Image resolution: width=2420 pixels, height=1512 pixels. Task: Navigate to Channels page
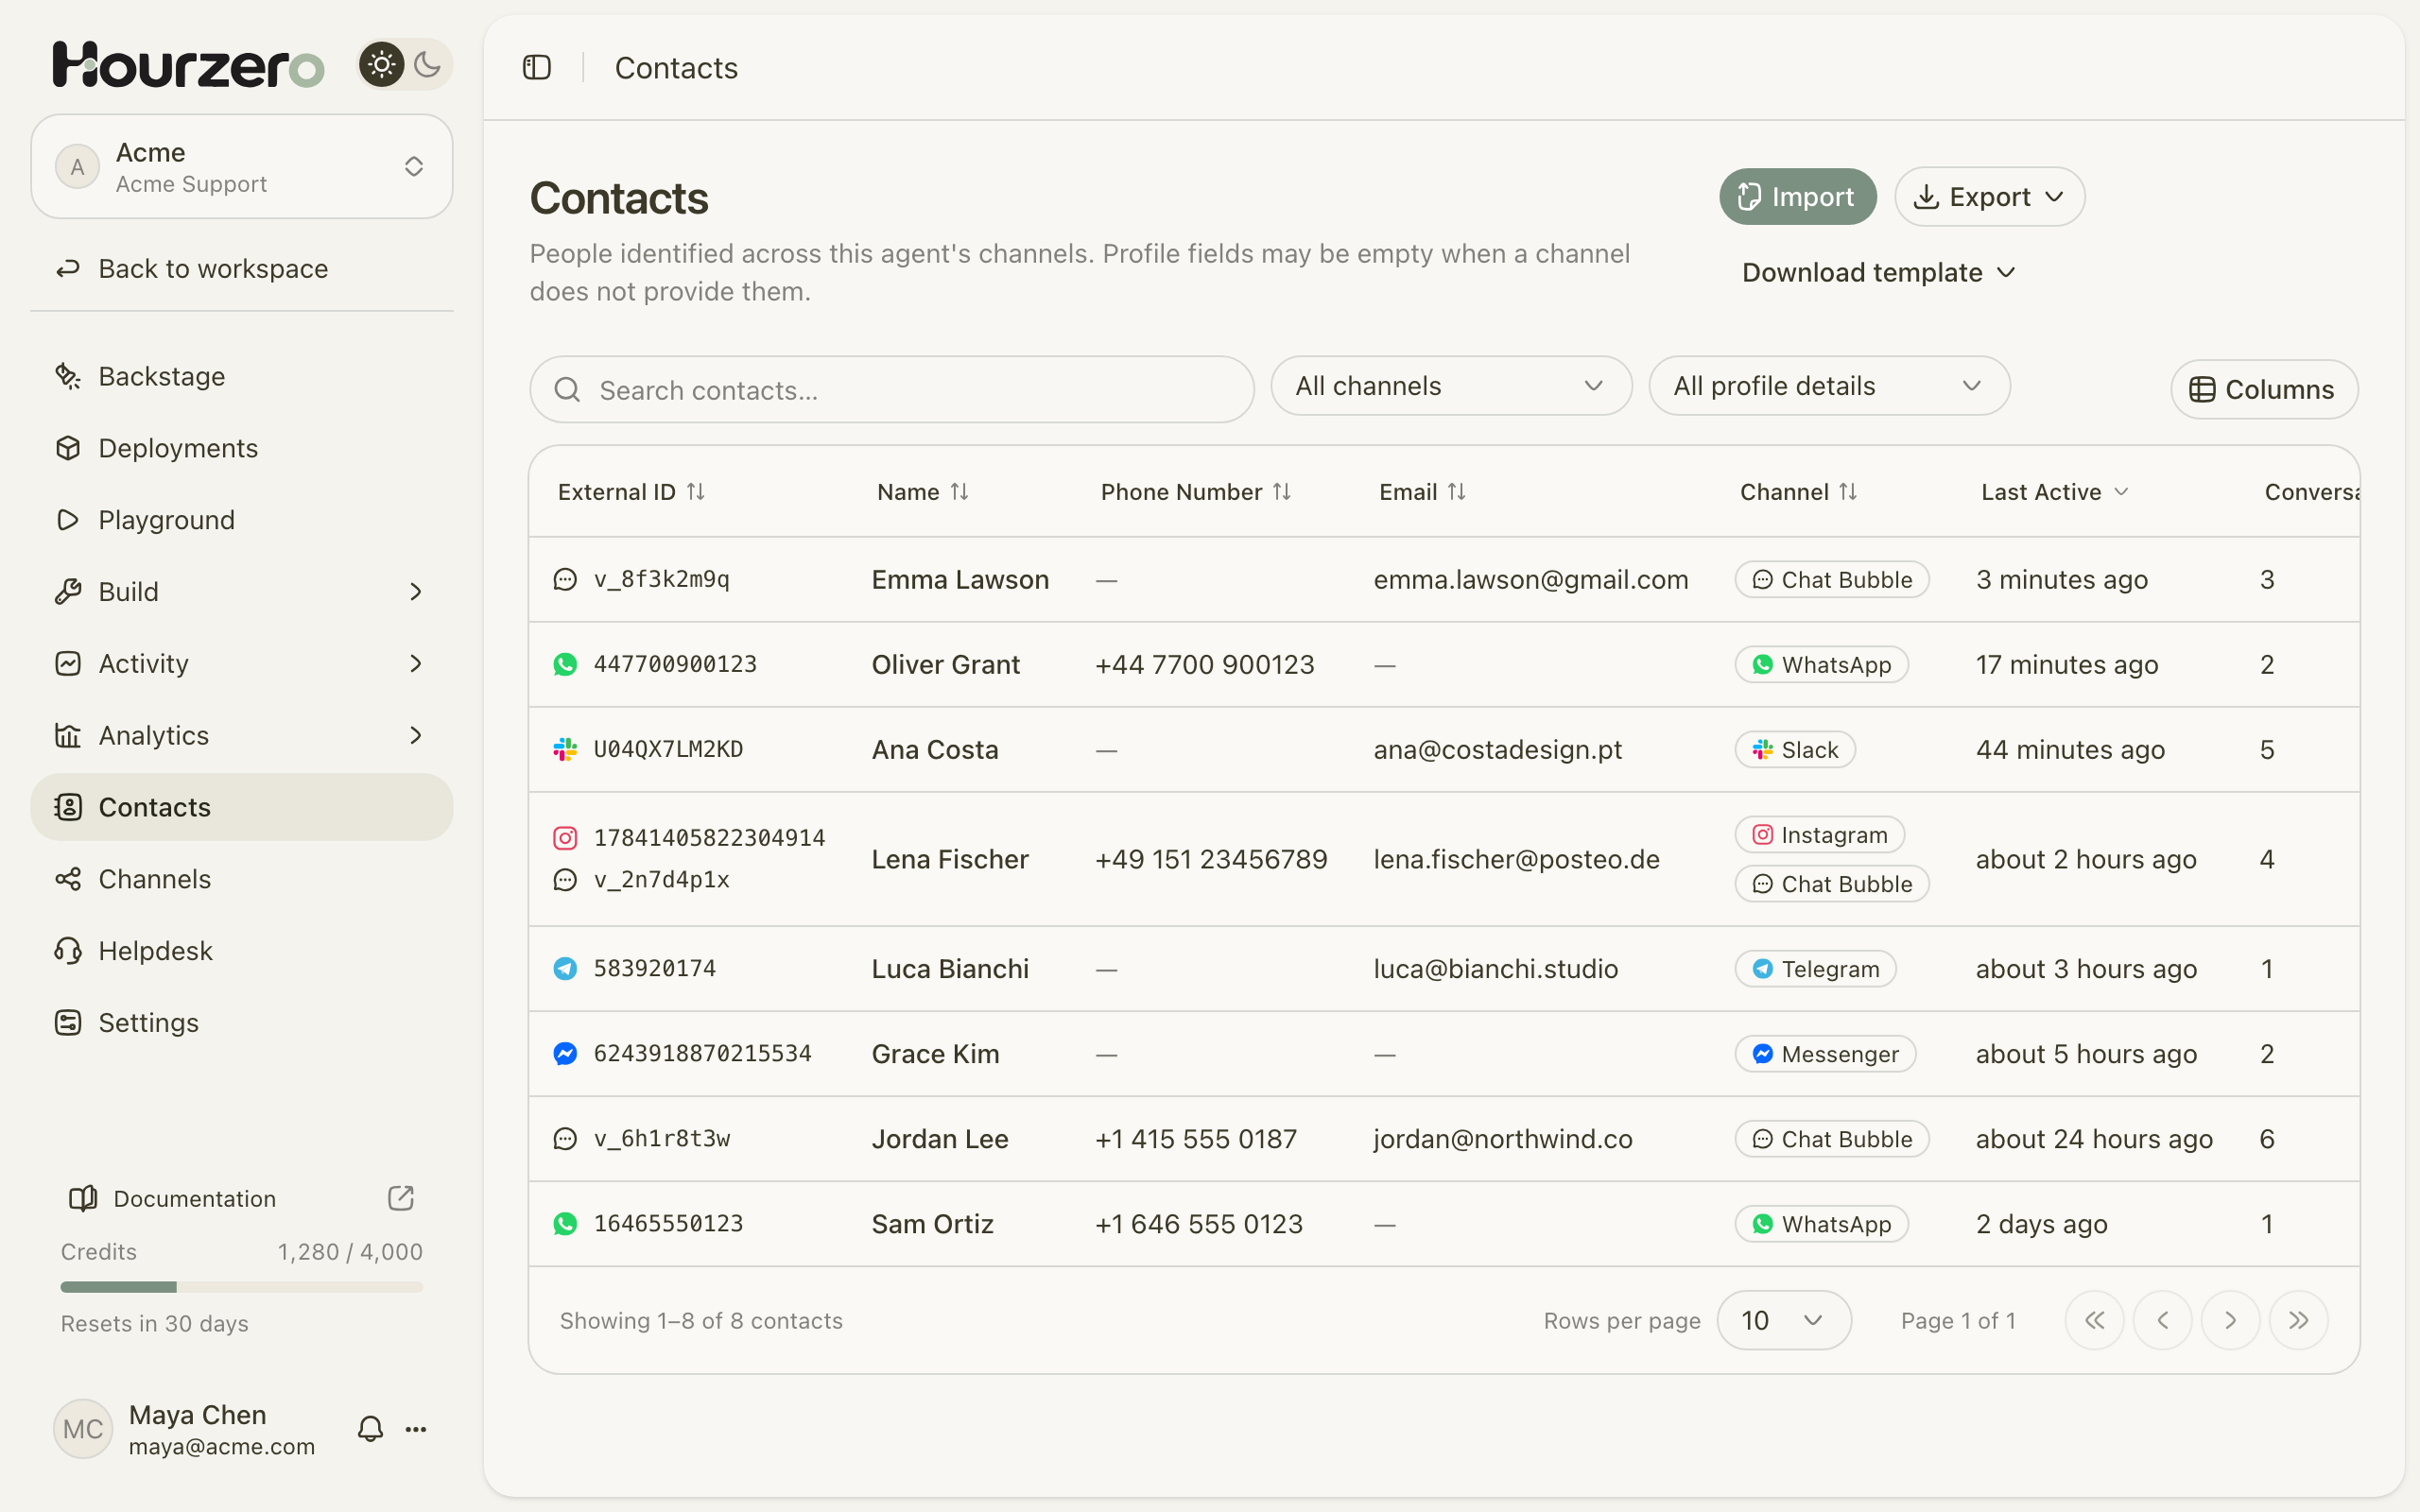pos(242,879)
